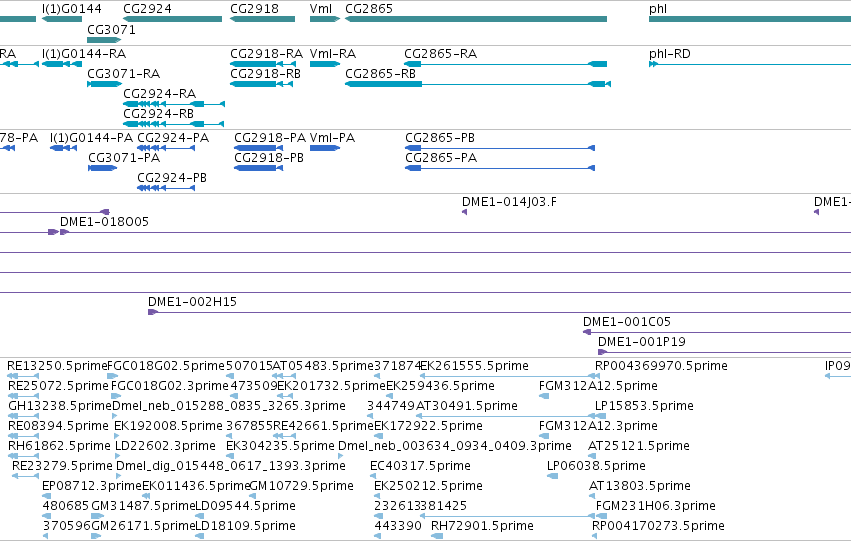Click the CG2865 gene label
Screen dimensions: 851x541
369,9
